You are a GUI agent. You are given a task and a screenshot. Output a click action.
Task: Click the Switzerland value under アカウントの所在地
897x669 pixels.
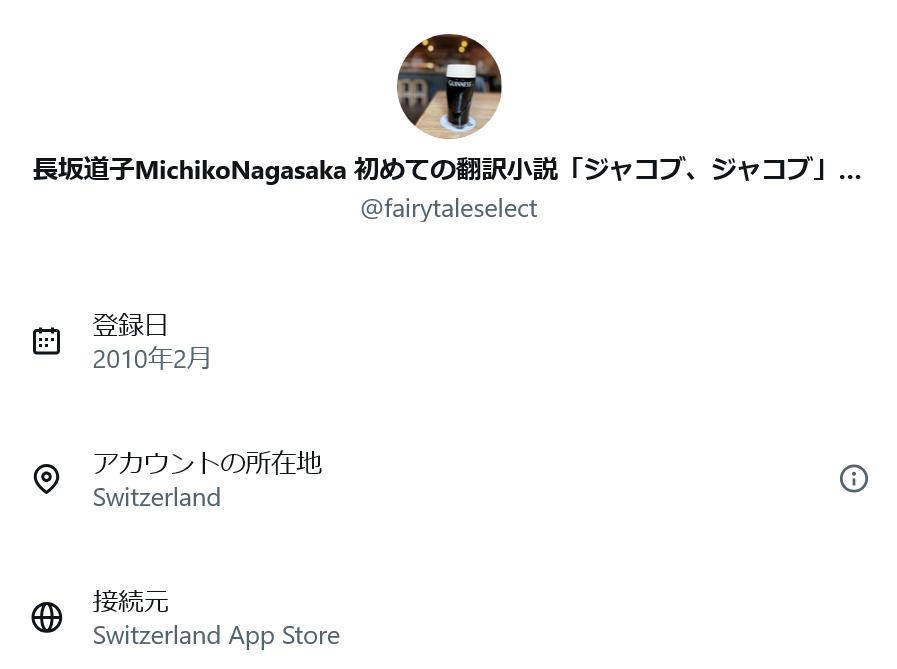coord(157,497)
